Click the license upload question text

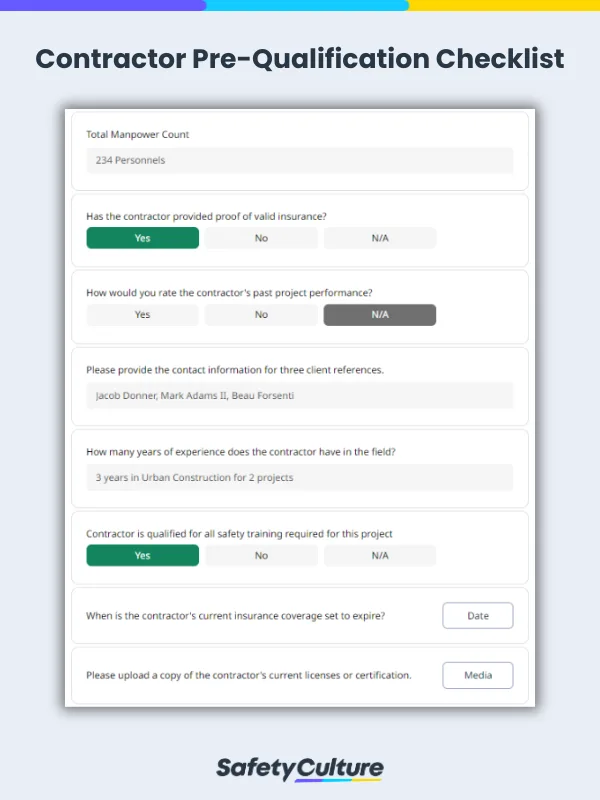(x=245, y=675)
